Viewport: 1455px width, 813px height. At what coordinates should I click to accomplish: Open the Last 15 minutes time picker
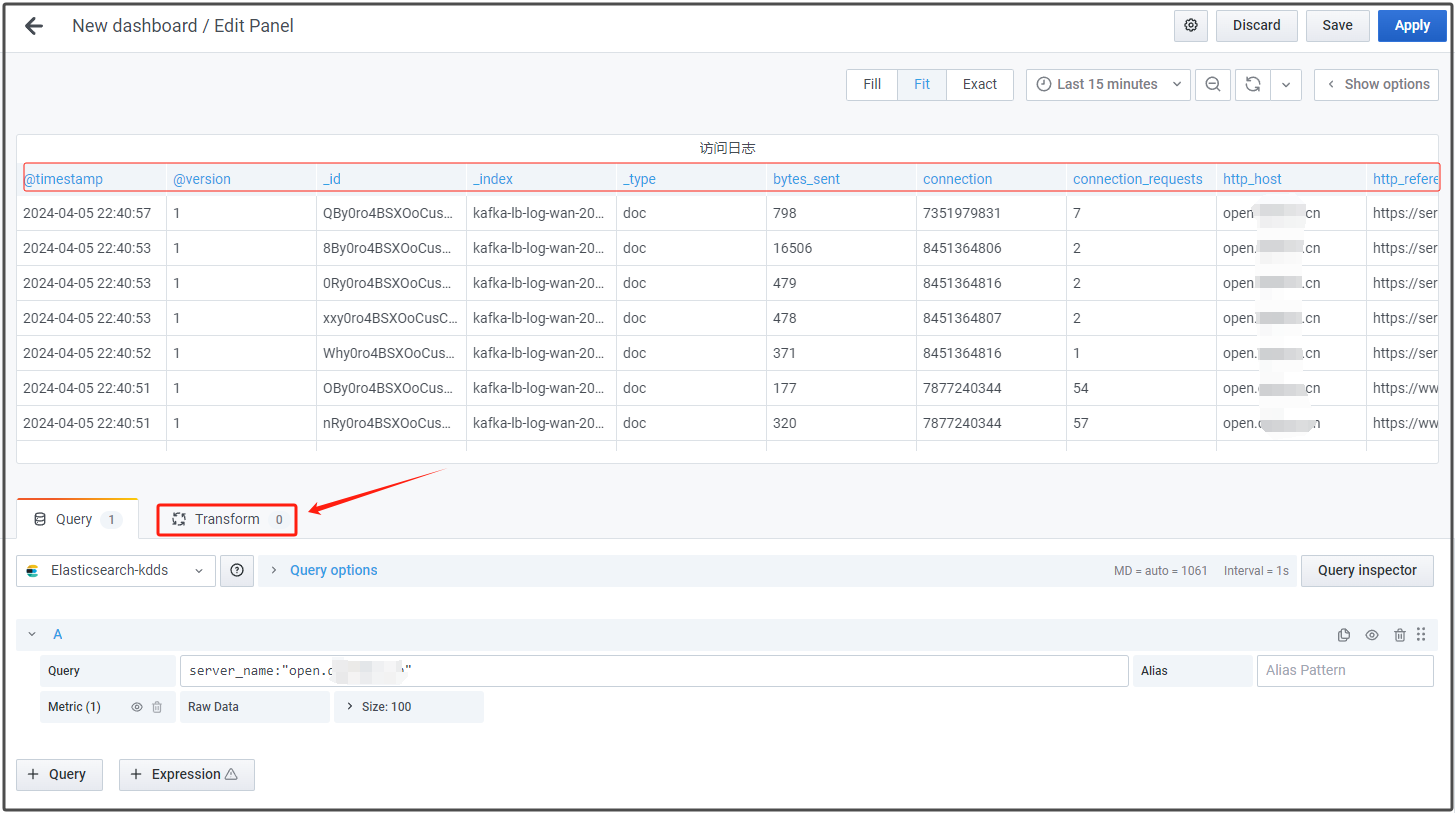(1107, 85)
